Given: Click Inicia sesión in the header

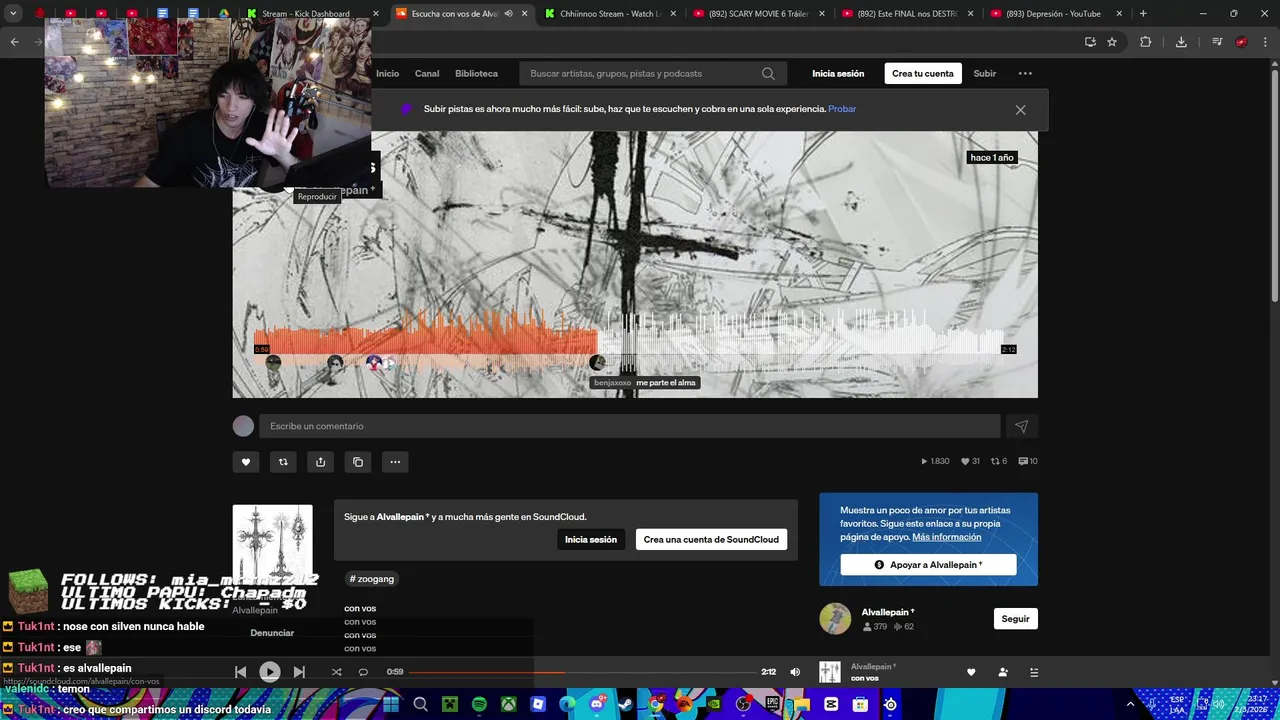Looking at the screenshot, I should 838,73.
